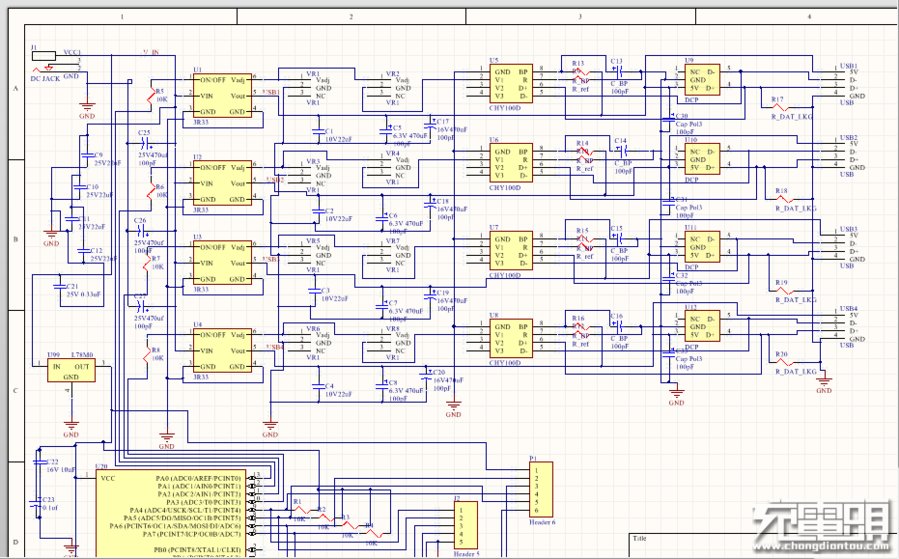Select the U12 DCP chip
The width and height of the screenshot is (899, 559).
(702, 327)
